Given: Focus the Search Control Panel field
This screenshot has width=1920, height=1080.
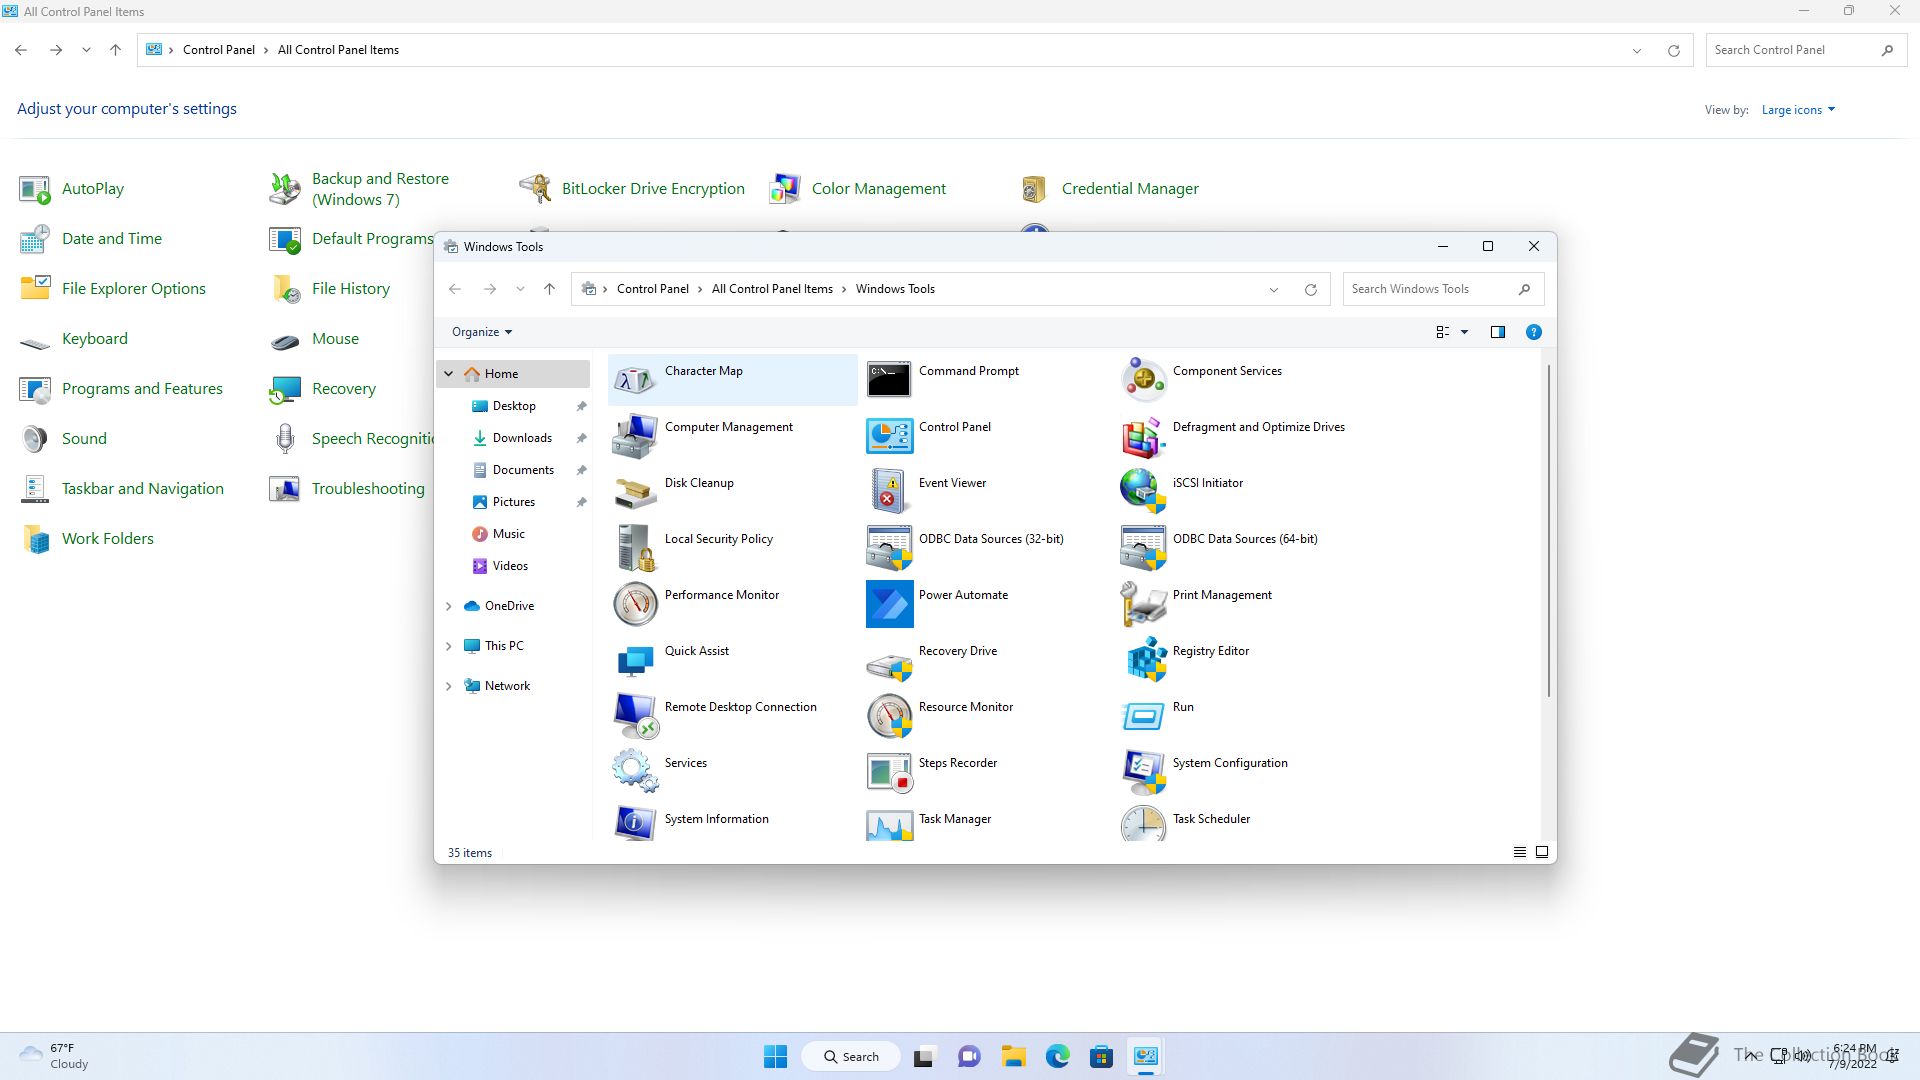Looking at the screenshot, I should pos(1805,50).
